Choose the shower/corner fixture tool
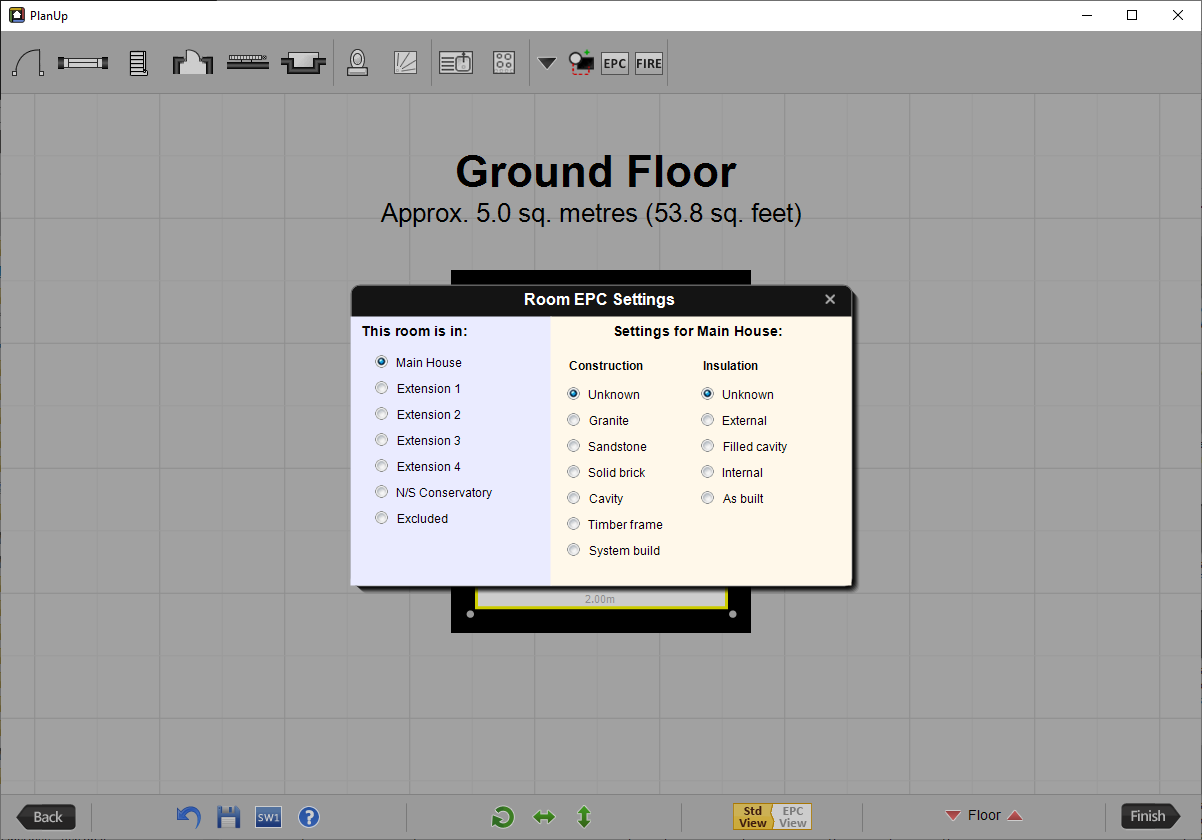 coord(405,63)
